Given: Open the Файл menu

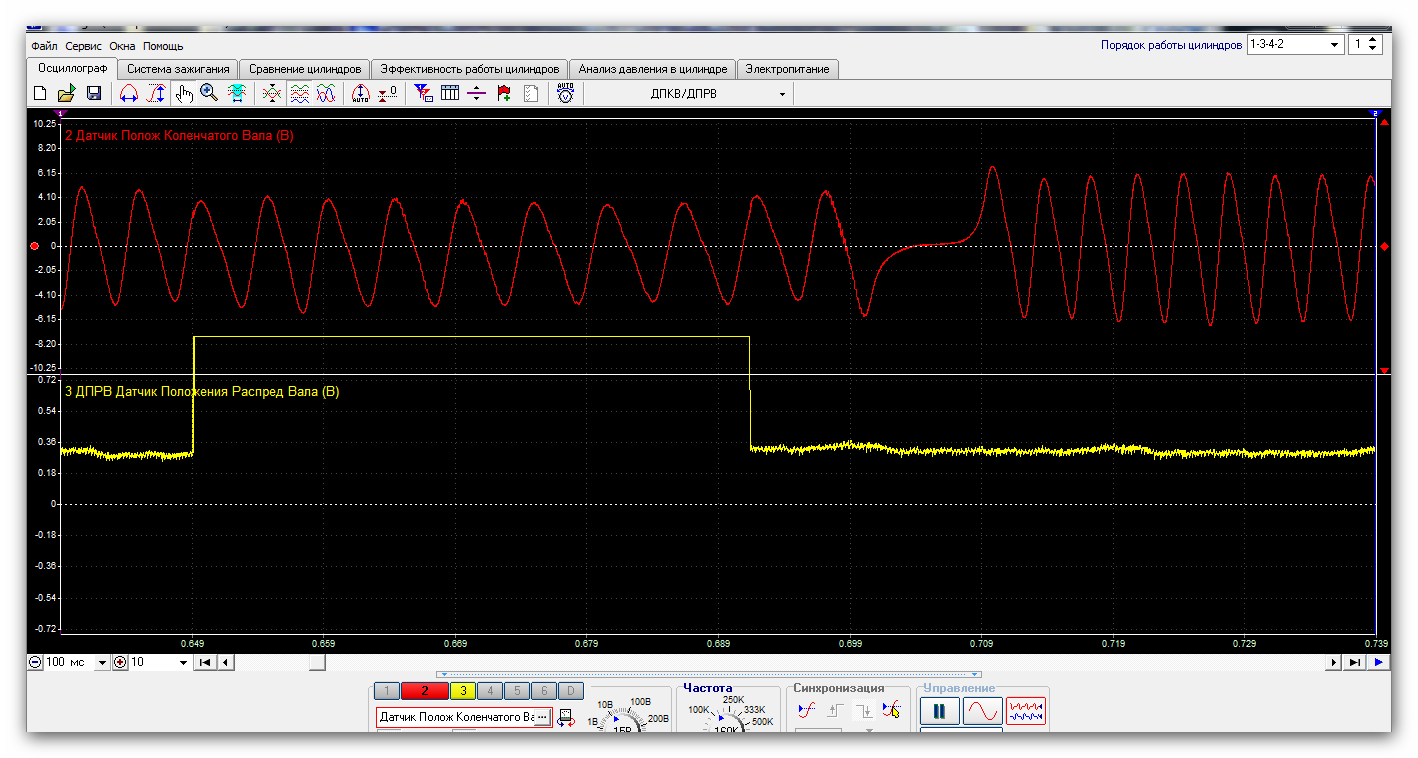Looking at the screenshot, I should 44,46.
